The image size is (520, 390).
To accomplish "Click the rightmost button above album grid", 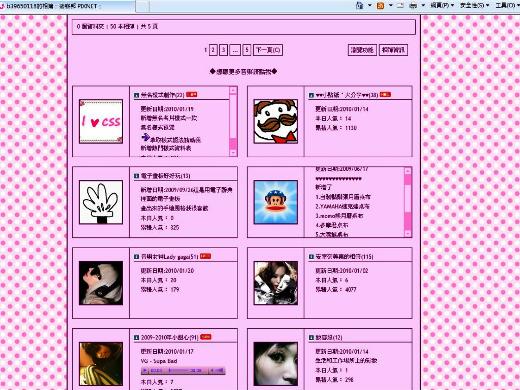I will click(393, 50).
